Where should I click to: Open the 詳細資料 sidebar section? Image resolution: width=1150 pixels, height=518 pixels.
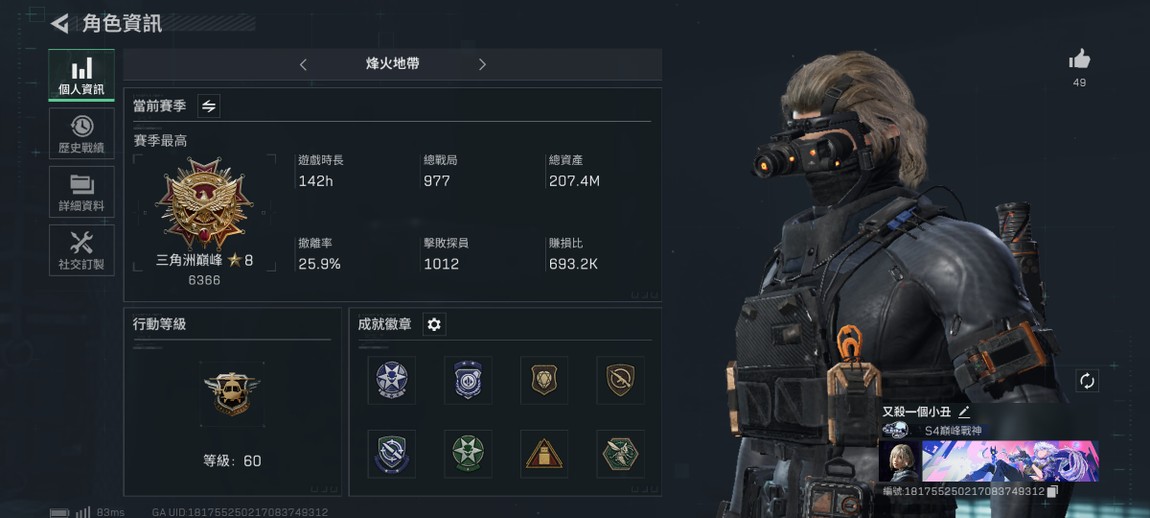(81, 191)
